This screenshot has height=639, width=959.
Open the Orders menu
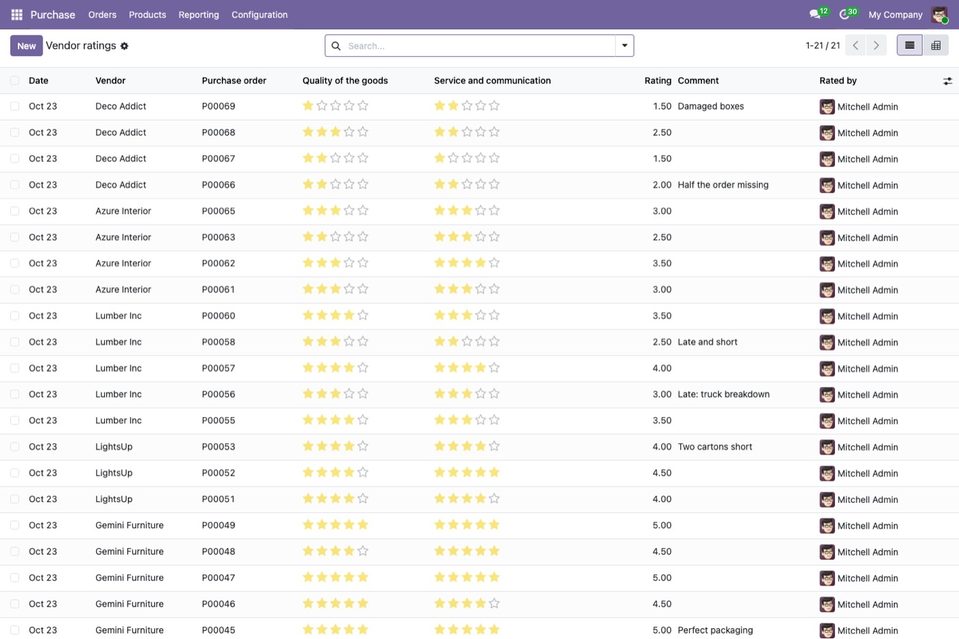[102, 15]
